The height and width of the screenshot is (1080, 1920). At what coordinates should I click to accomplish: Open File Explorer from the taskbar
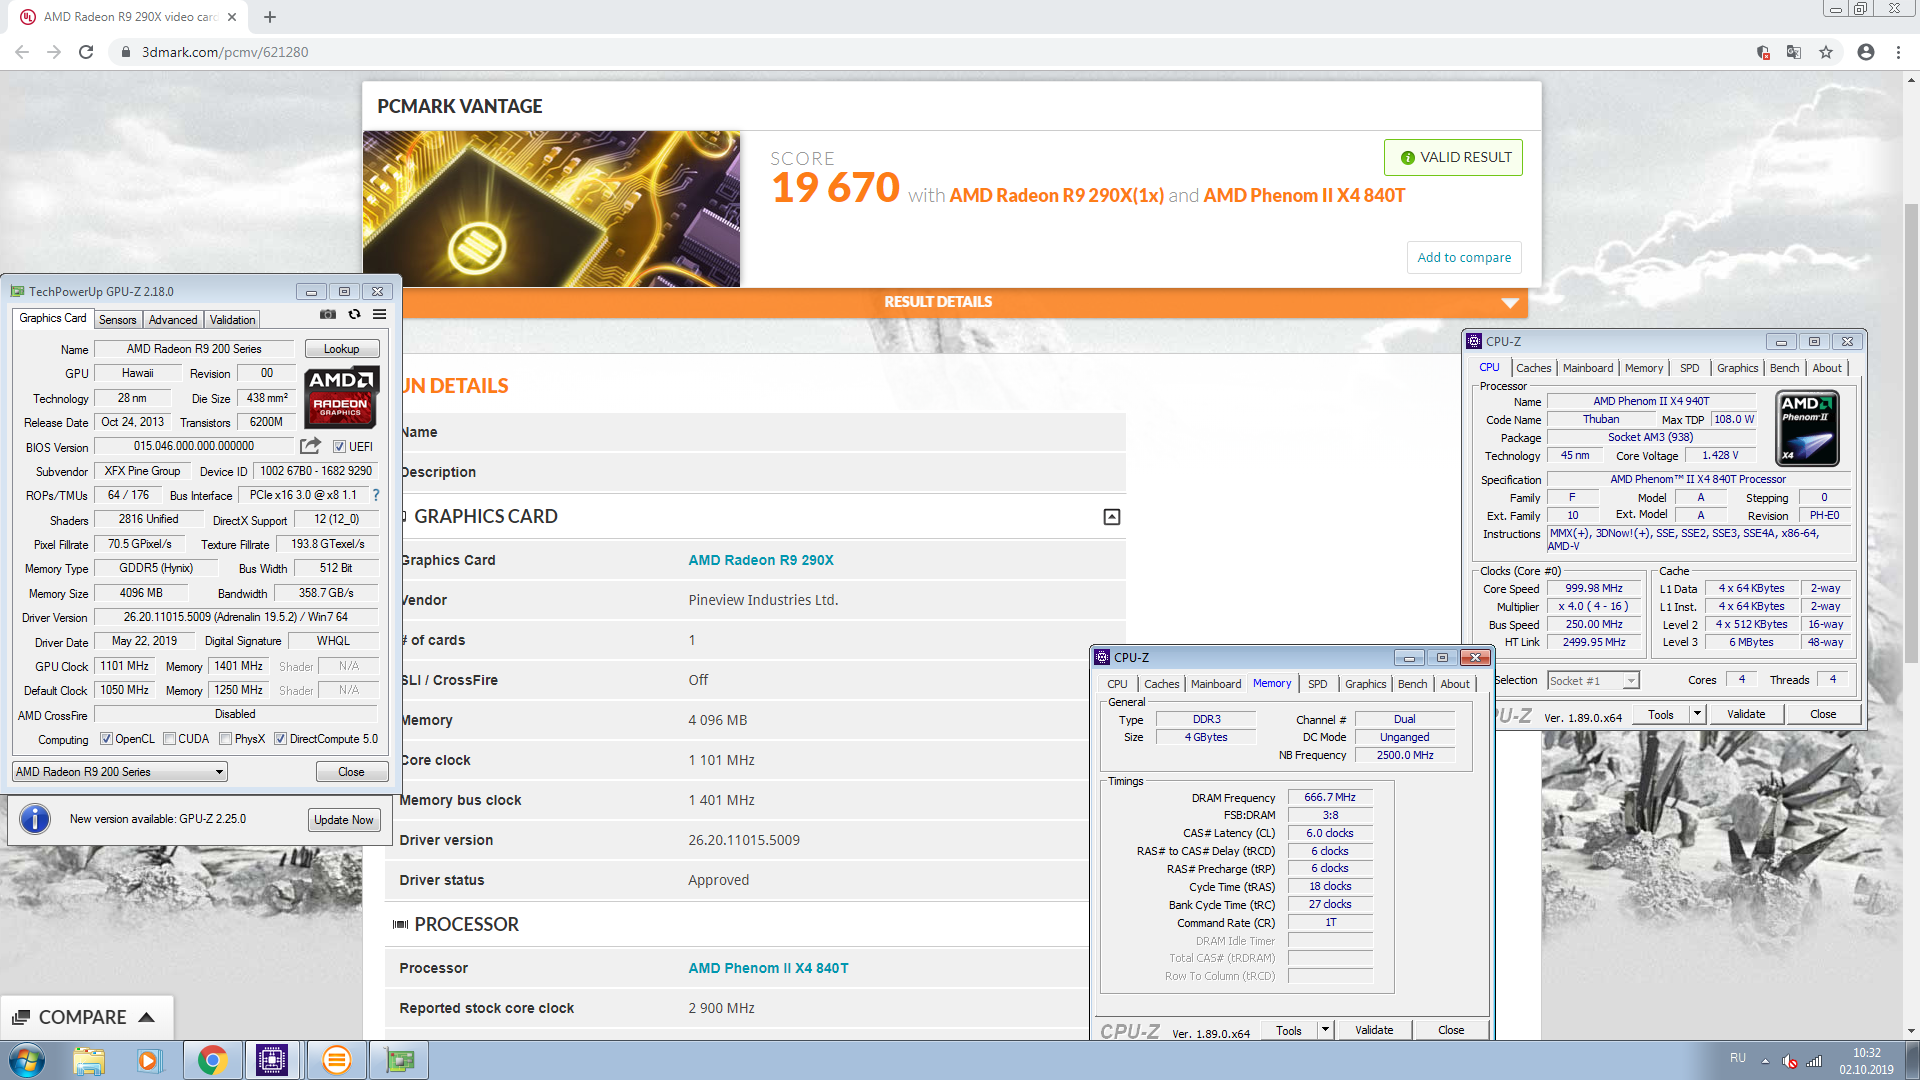pyautogui.click(x=89, y=1060)
